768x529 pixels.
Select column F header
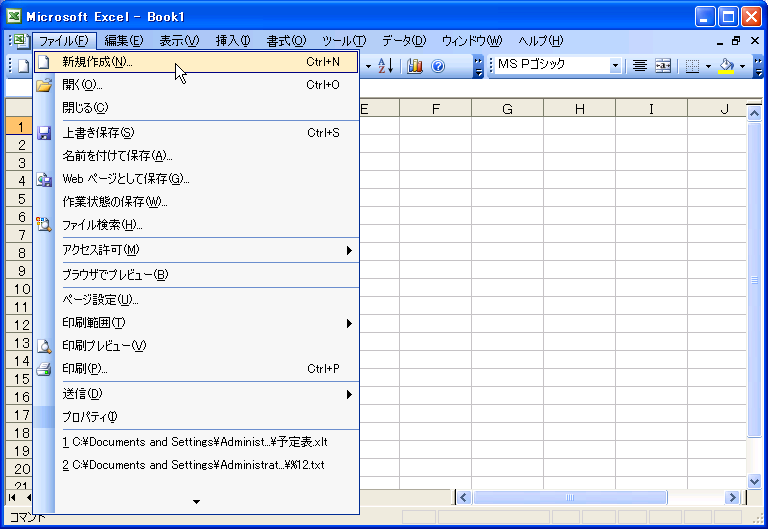(x=435, y=109)
